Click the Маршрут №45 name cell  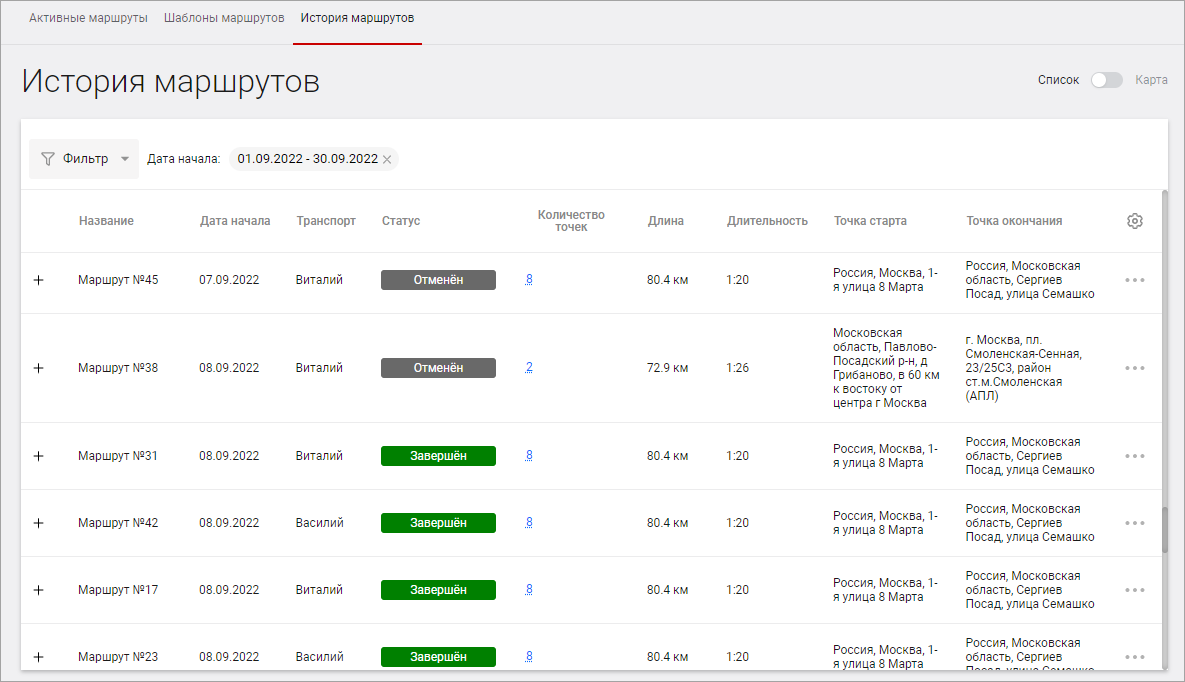pos(118,280)
